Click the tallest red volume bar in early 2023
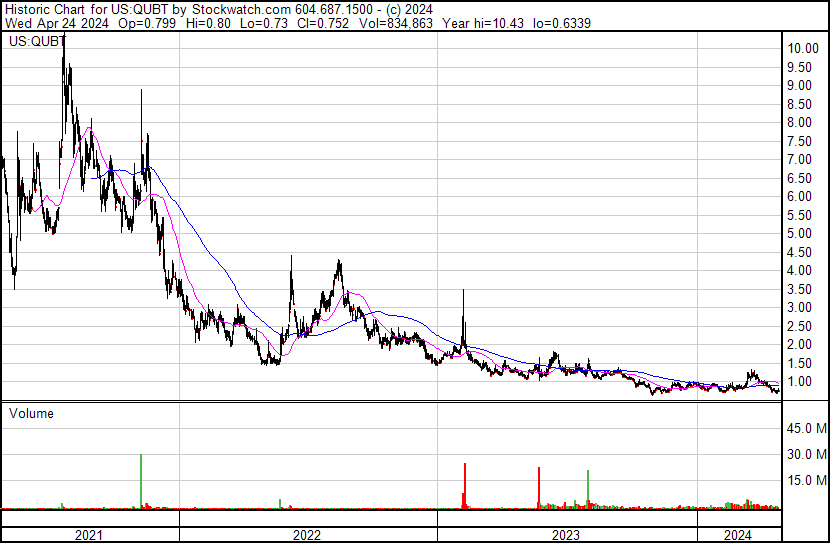Screen dimensions: 830x543 click(465, 486)
